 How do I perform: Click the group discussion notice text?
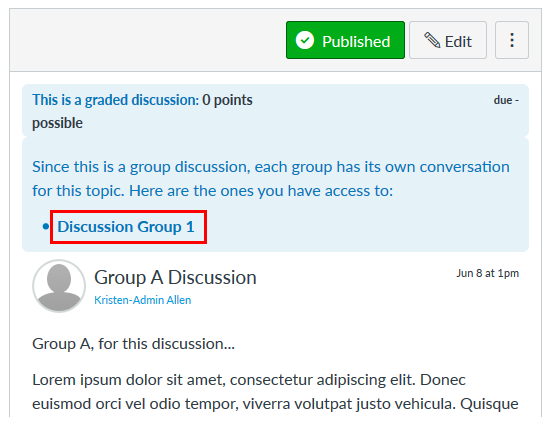click(x=271, y=179)
